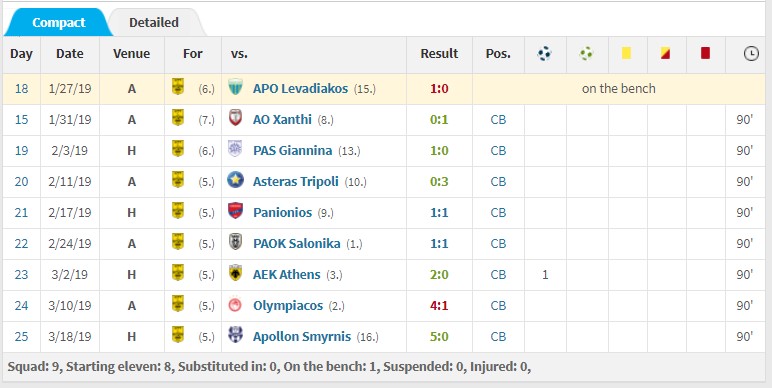The width and height of the screenshot is (772, 388).
Task: Click the AEK Athens club crest
Action: [x=235, y=273]
